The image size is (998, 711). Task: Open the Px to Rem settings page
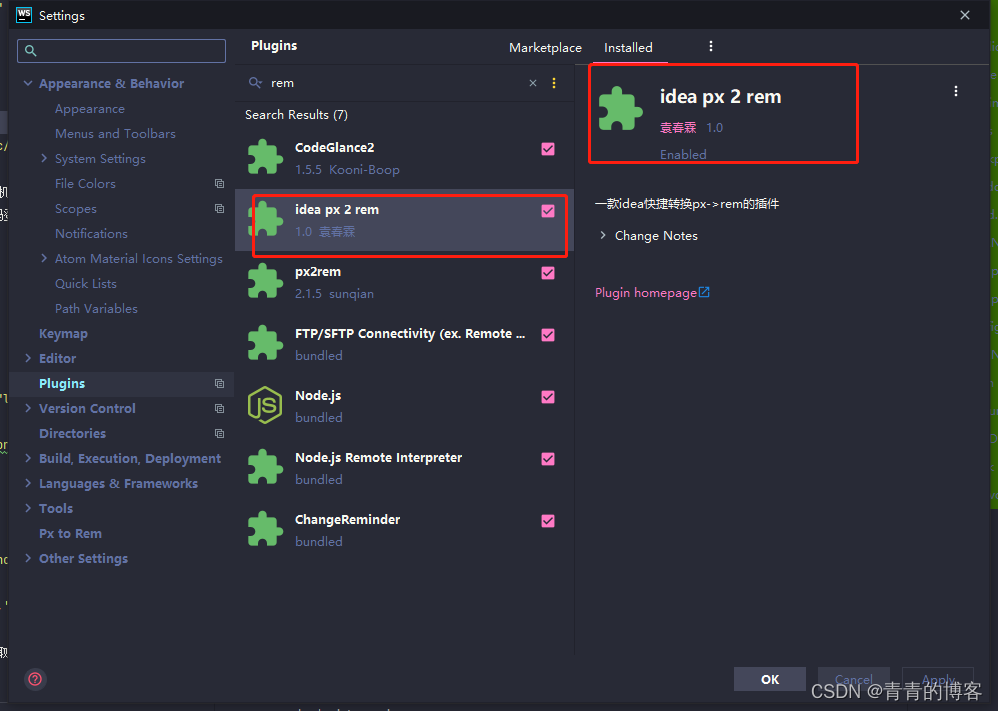70,533
